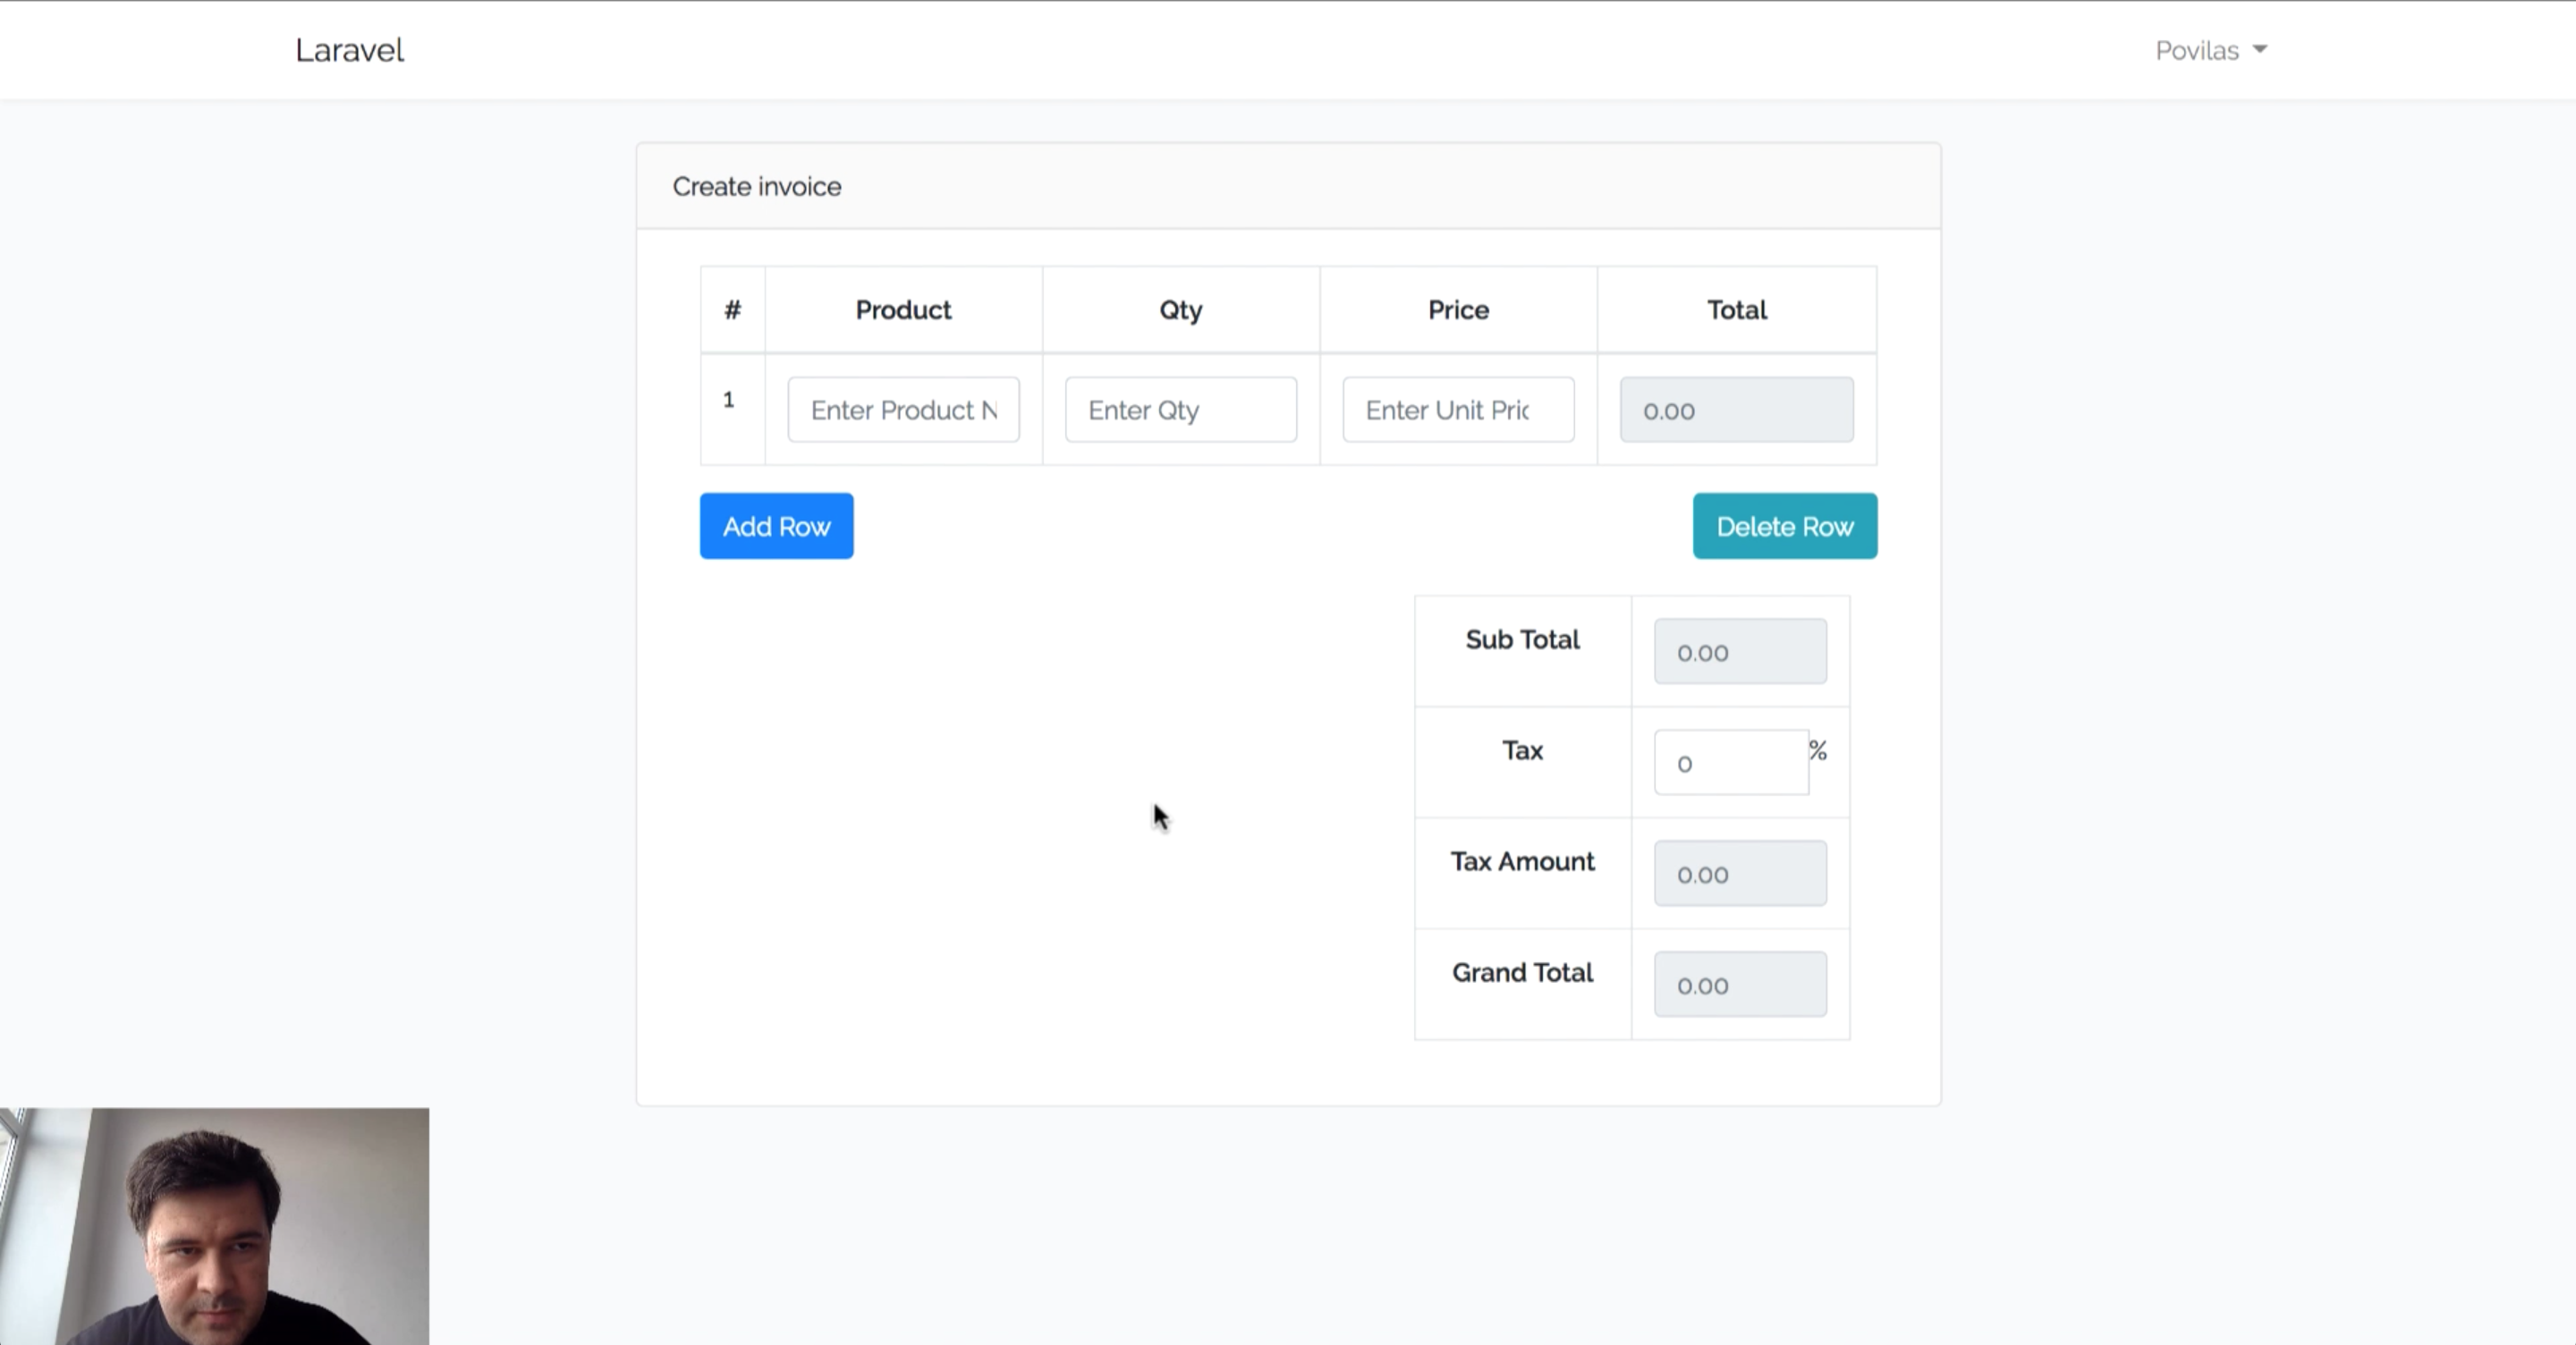Image resolution: width=2576 pixels, height=1345 pixels.
Task: Select the Product Name input field
Action: click(x=903, y=409)
